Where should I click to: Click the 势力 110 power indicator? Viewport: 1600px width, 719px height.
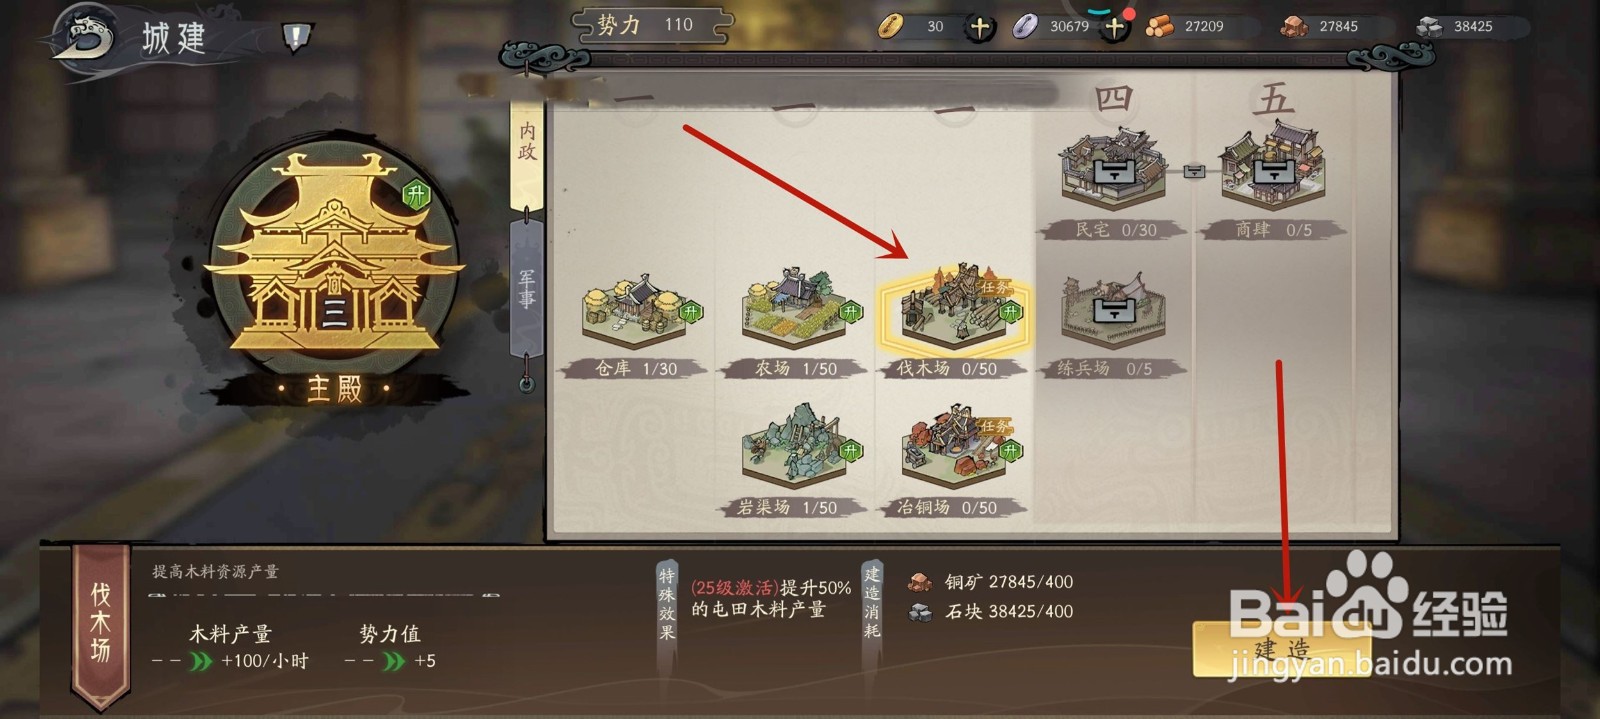tap(650, 25)
